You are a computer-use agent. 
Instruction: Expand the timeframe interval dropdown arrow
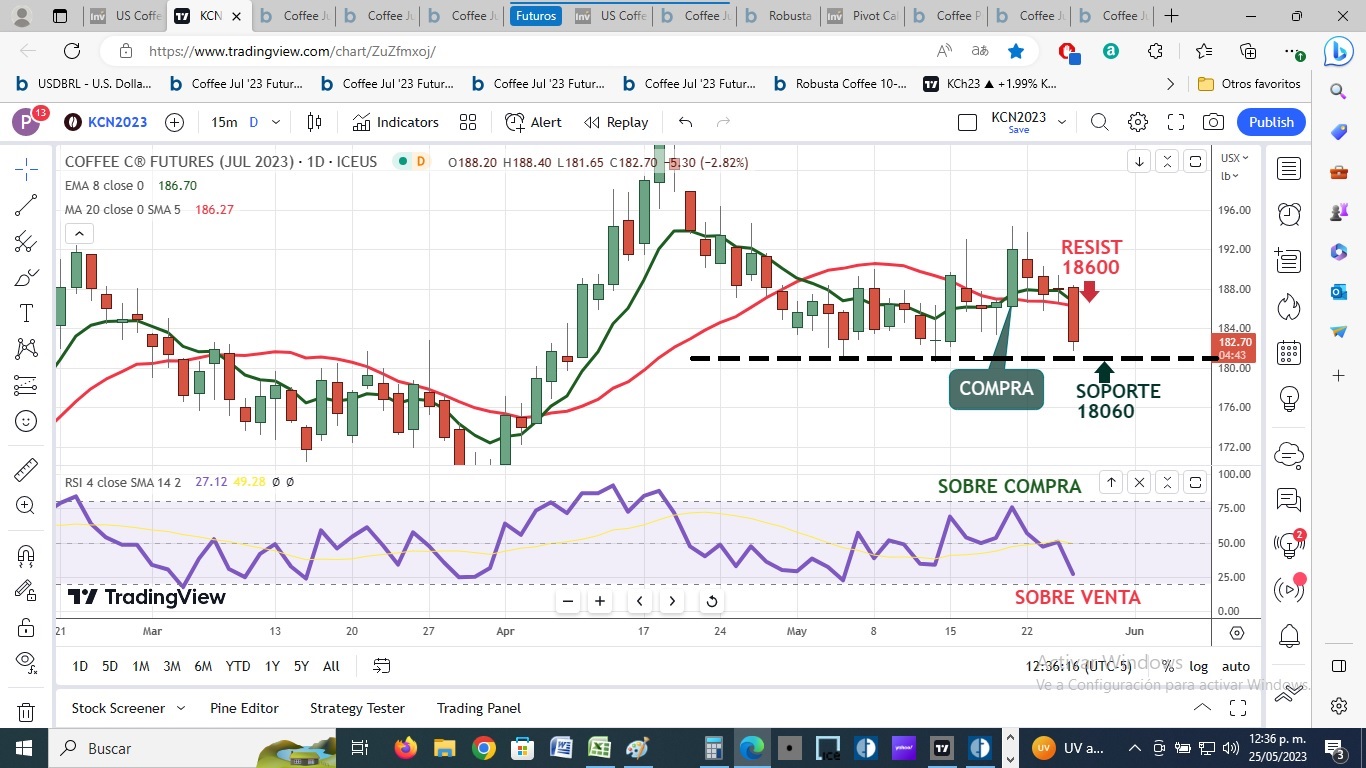[276, 122]
